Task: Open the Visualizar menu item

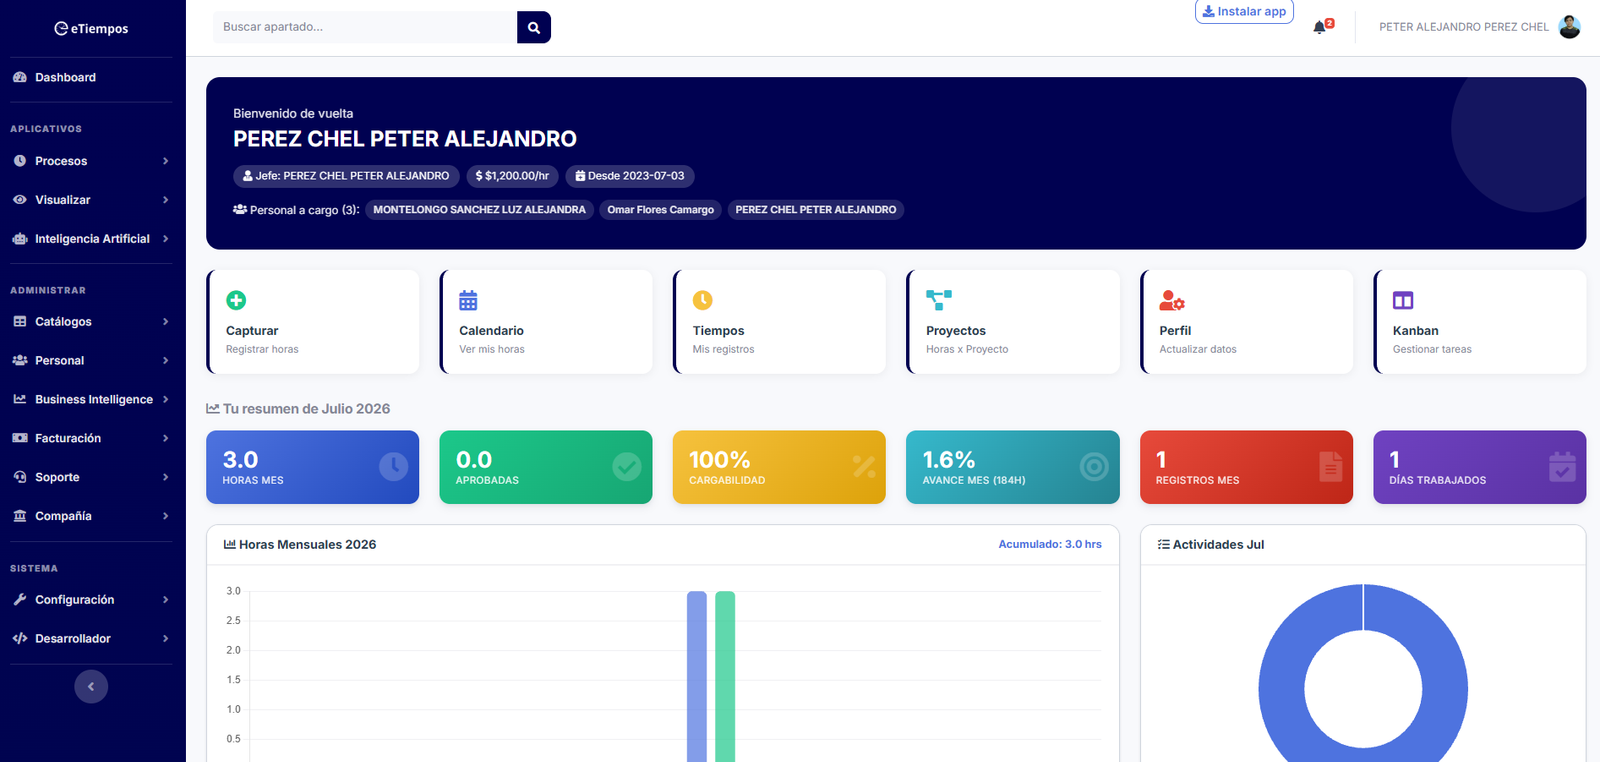Action: [91, 200]
